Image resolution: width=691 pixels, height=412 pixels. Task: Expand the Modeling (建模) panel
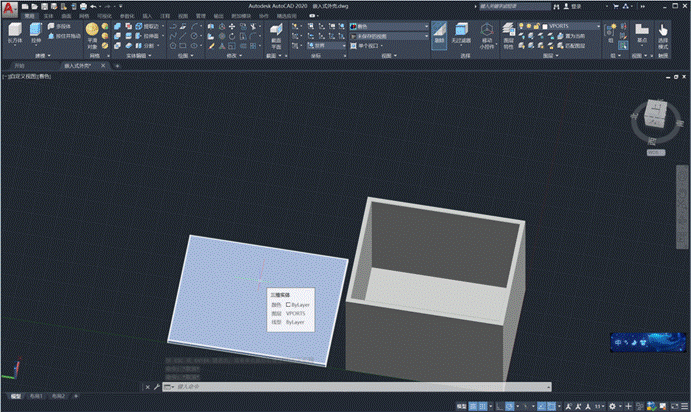pos(43,56)
